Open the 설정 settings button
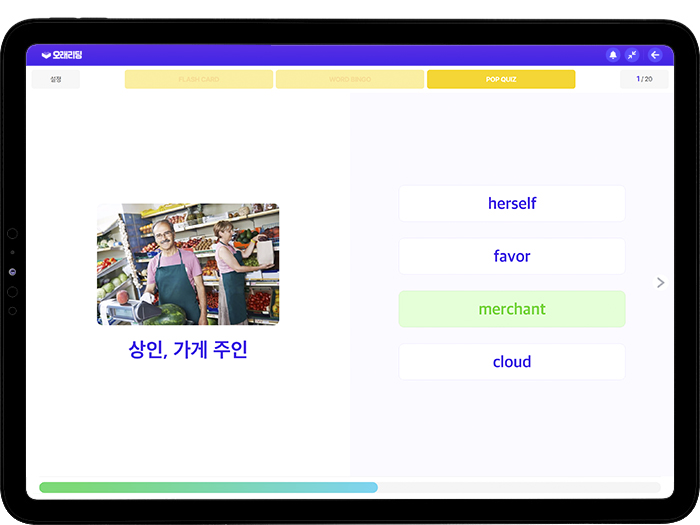The height and width of the screenshot is (525, 700). coord(56,79)
